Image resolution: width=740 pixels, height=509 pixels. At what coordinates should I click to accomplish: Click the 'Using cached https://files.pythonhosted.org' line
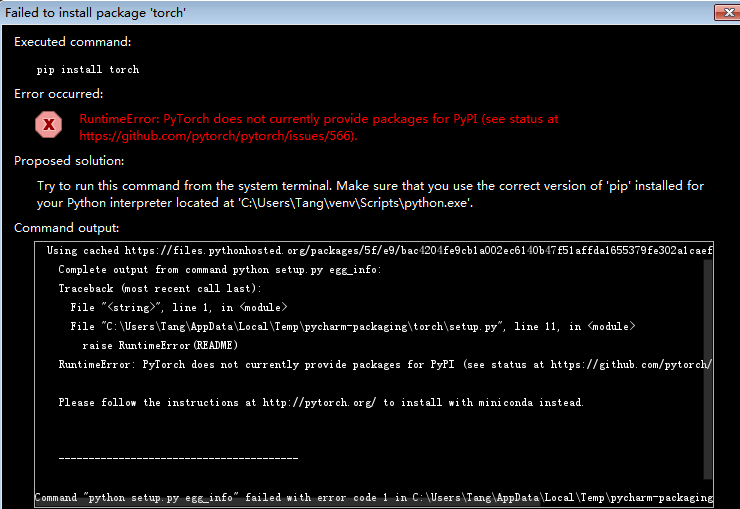tap(379, 250)
